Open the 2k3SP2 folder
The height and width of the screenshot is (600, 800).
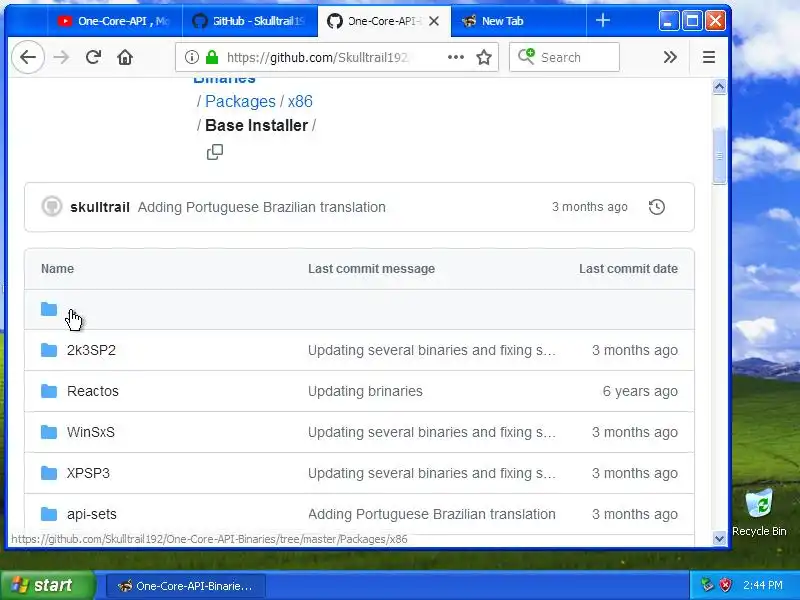pyautogui.click(x=91, y=350)
